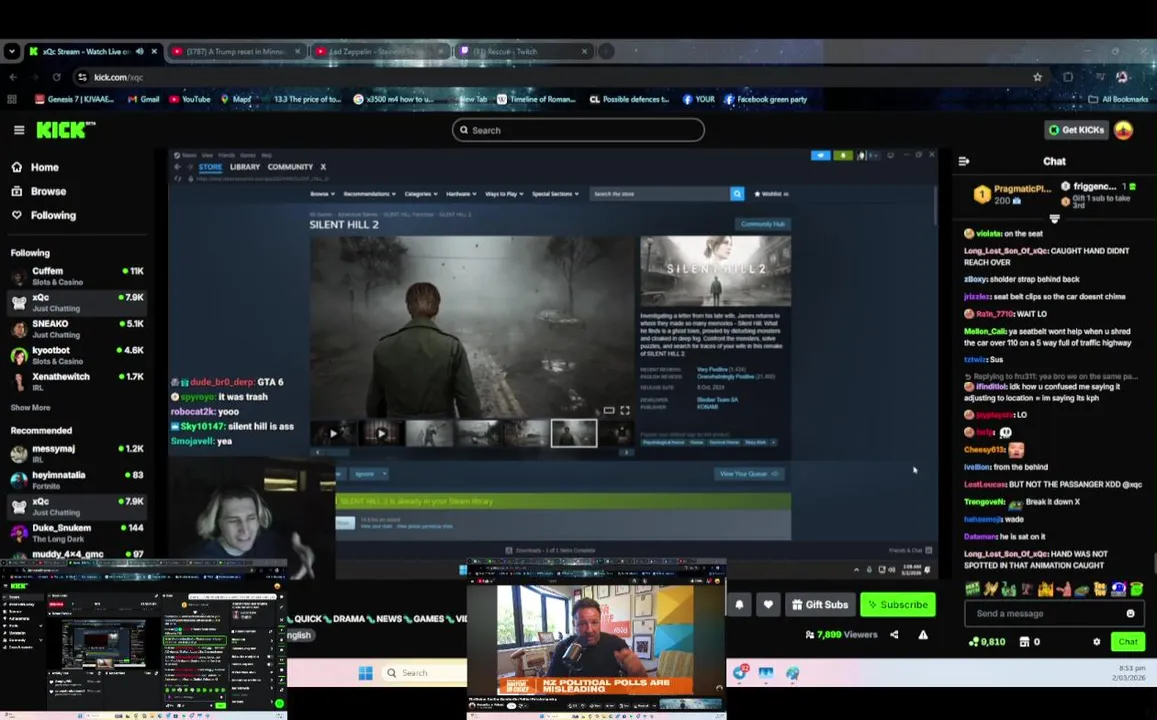Select the Steam STORE tab
The width and height of the screenshot is (1157, 720).
(210, 167)
